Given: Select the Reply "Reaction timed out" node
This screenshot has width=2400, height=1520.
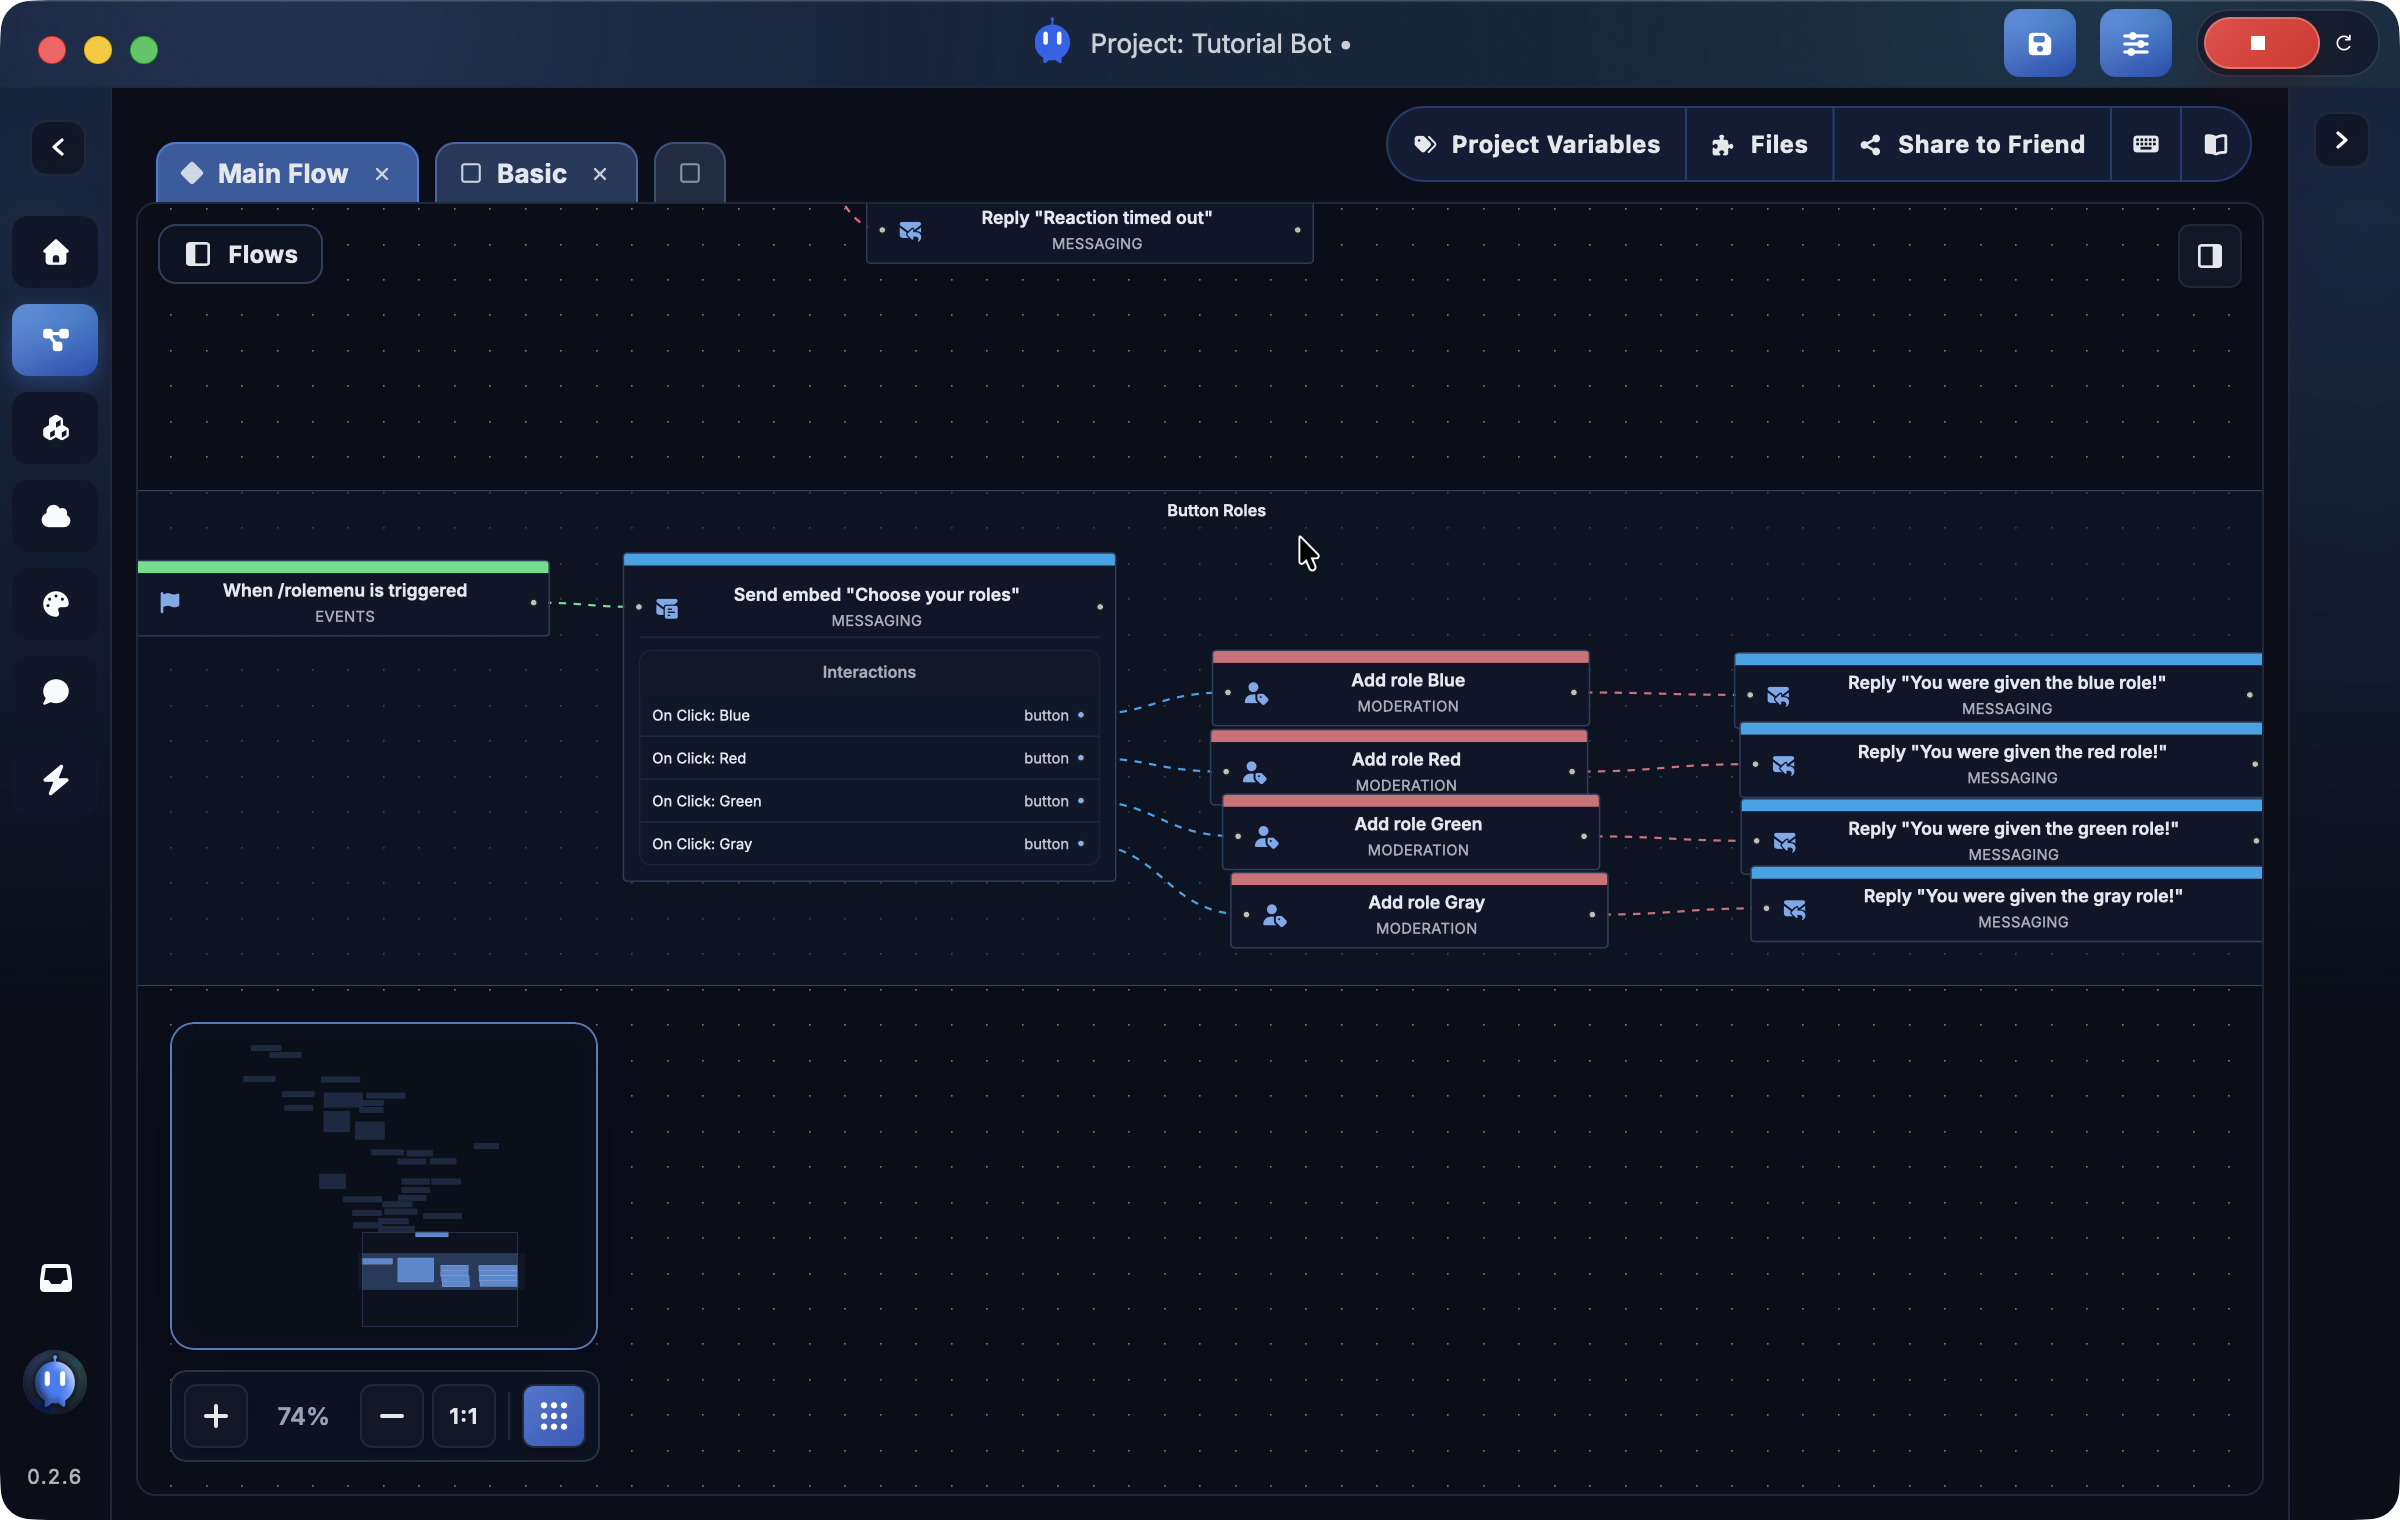Looking at the screenshot, I should point(1089,232).
